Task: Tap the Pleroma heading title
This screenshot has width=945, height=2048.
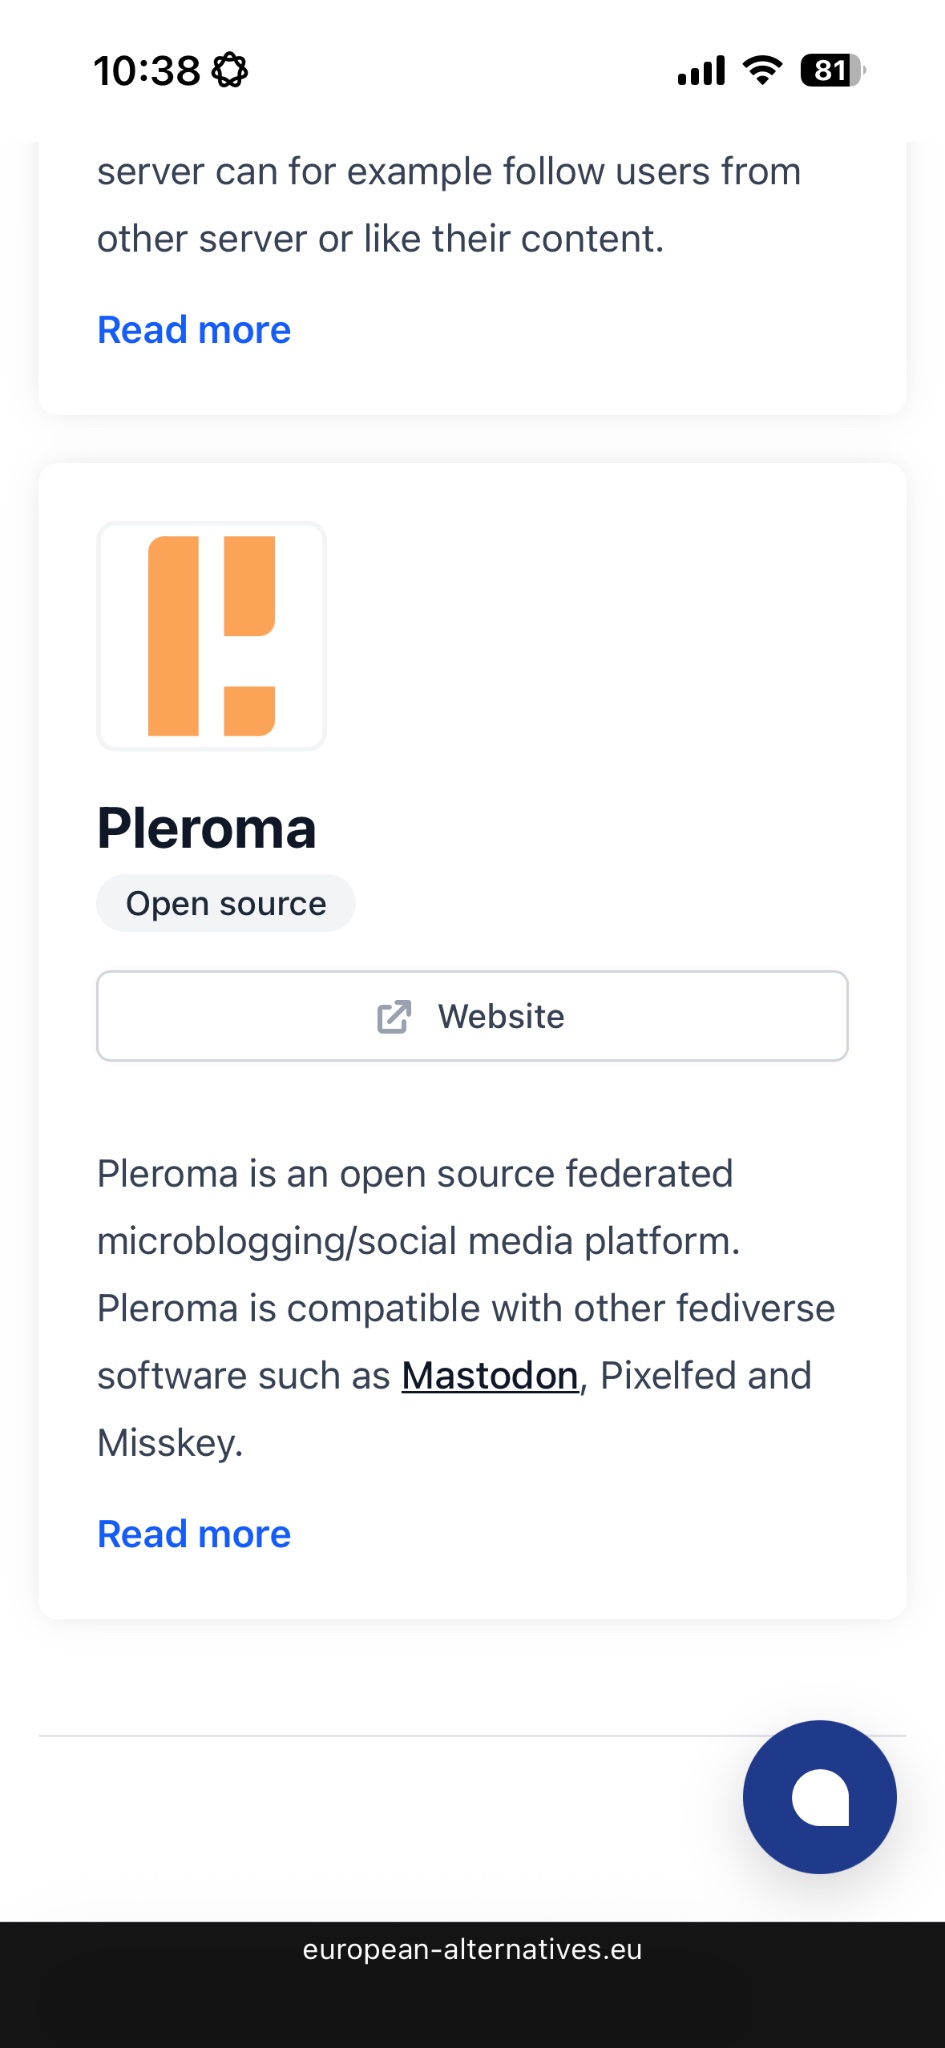Action: [207, 829]
